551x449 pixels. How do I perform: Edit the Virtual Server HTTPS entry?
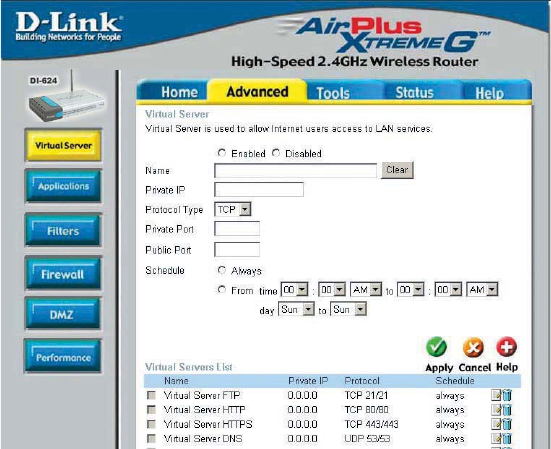point(496,424)
